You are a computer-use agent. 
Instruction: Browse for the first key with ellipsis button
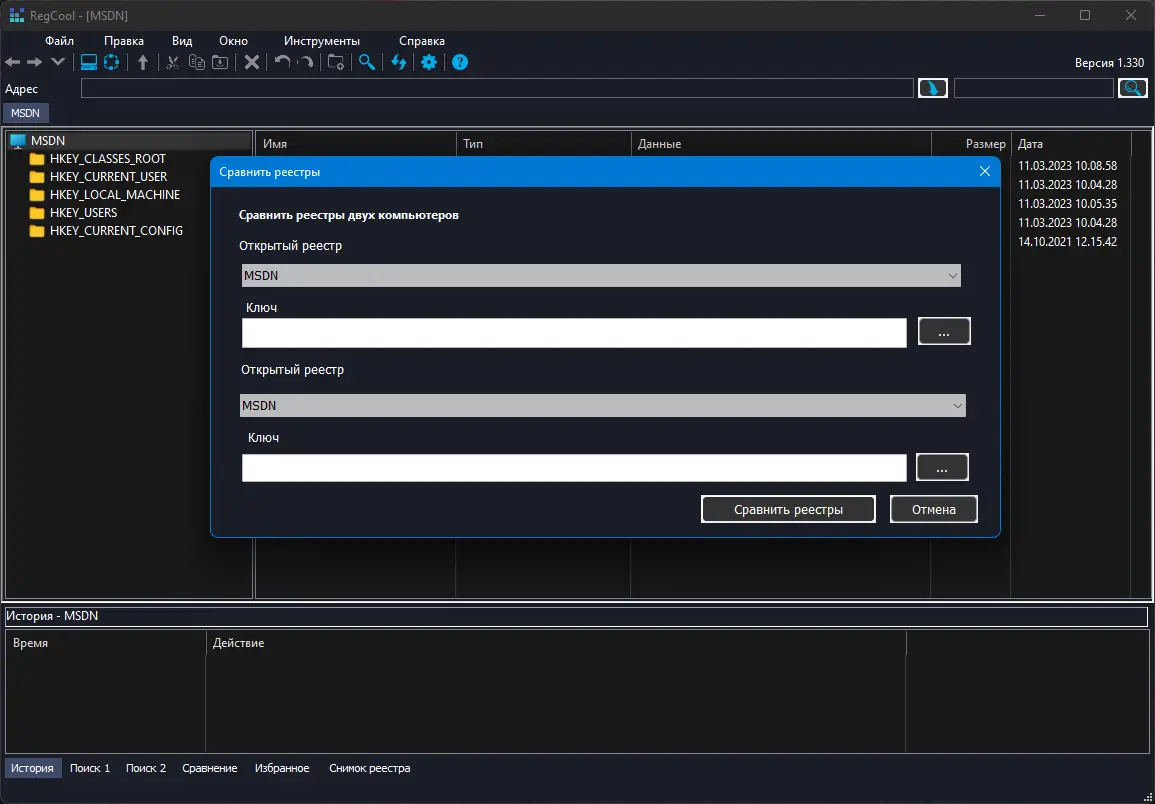[944, 331]
